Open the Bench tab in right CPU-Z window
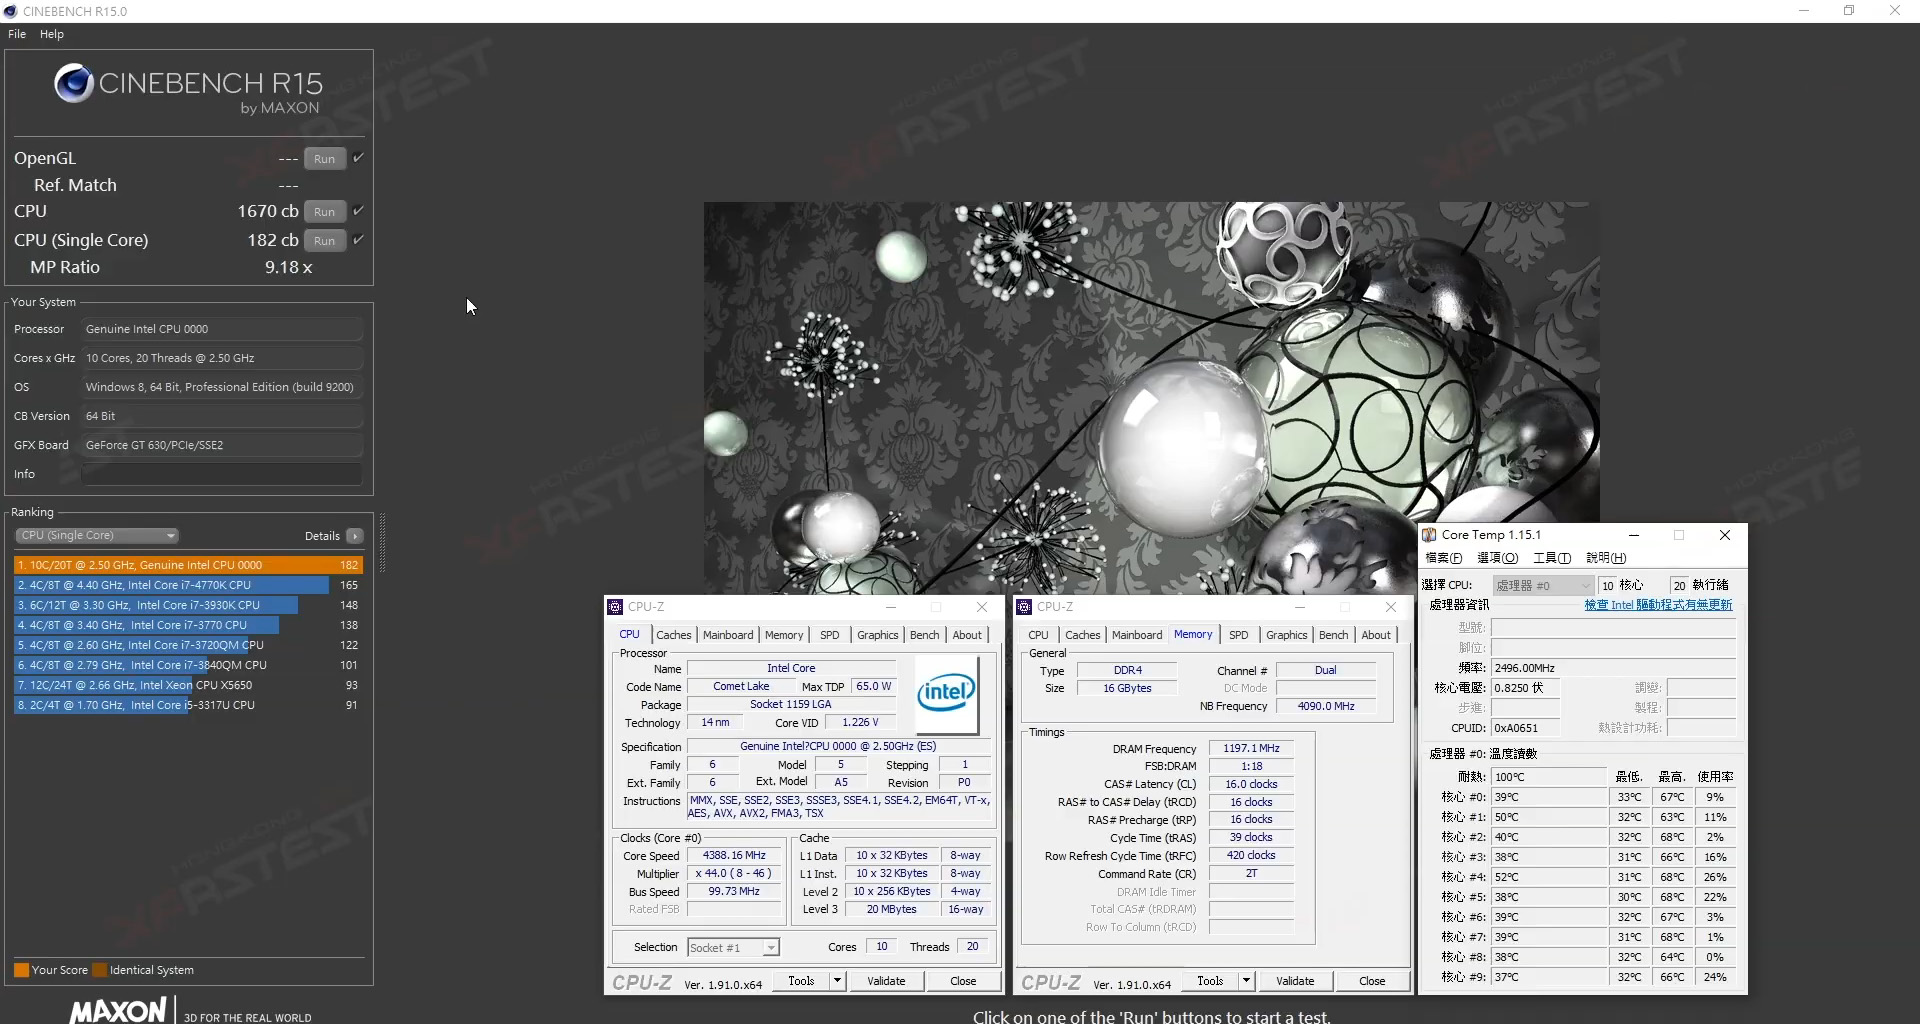This screenshot has height=1024, width=1920. pyautogui.click(x=1334, y=635)
